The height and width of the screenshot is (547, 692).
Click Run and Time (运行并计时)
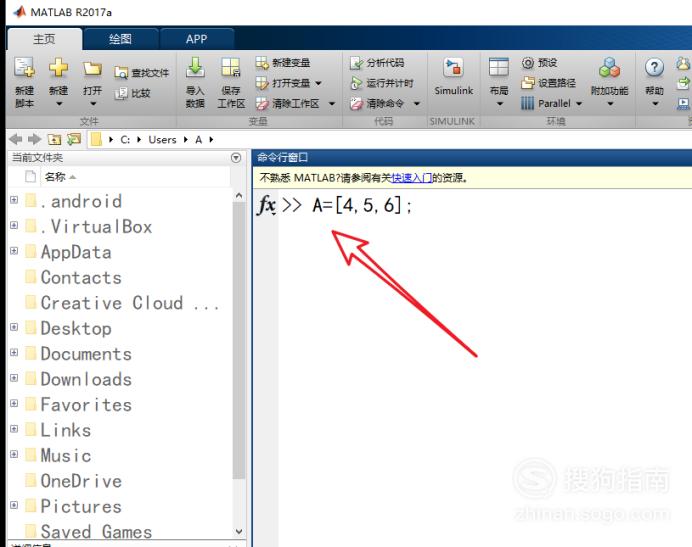(x=382, y=83)
